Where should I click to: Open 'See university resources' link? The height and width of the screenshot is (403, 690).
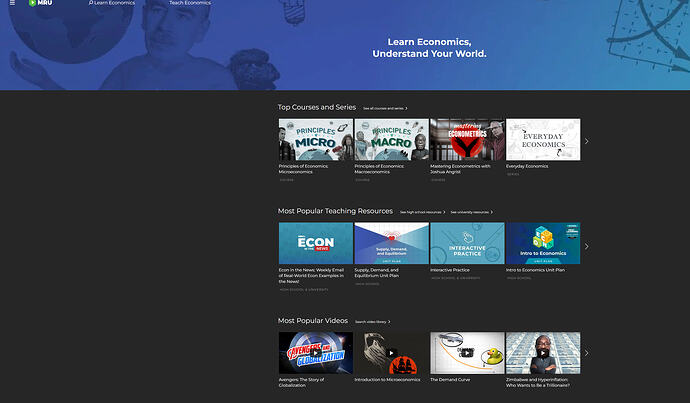click(x=471, y=212)
